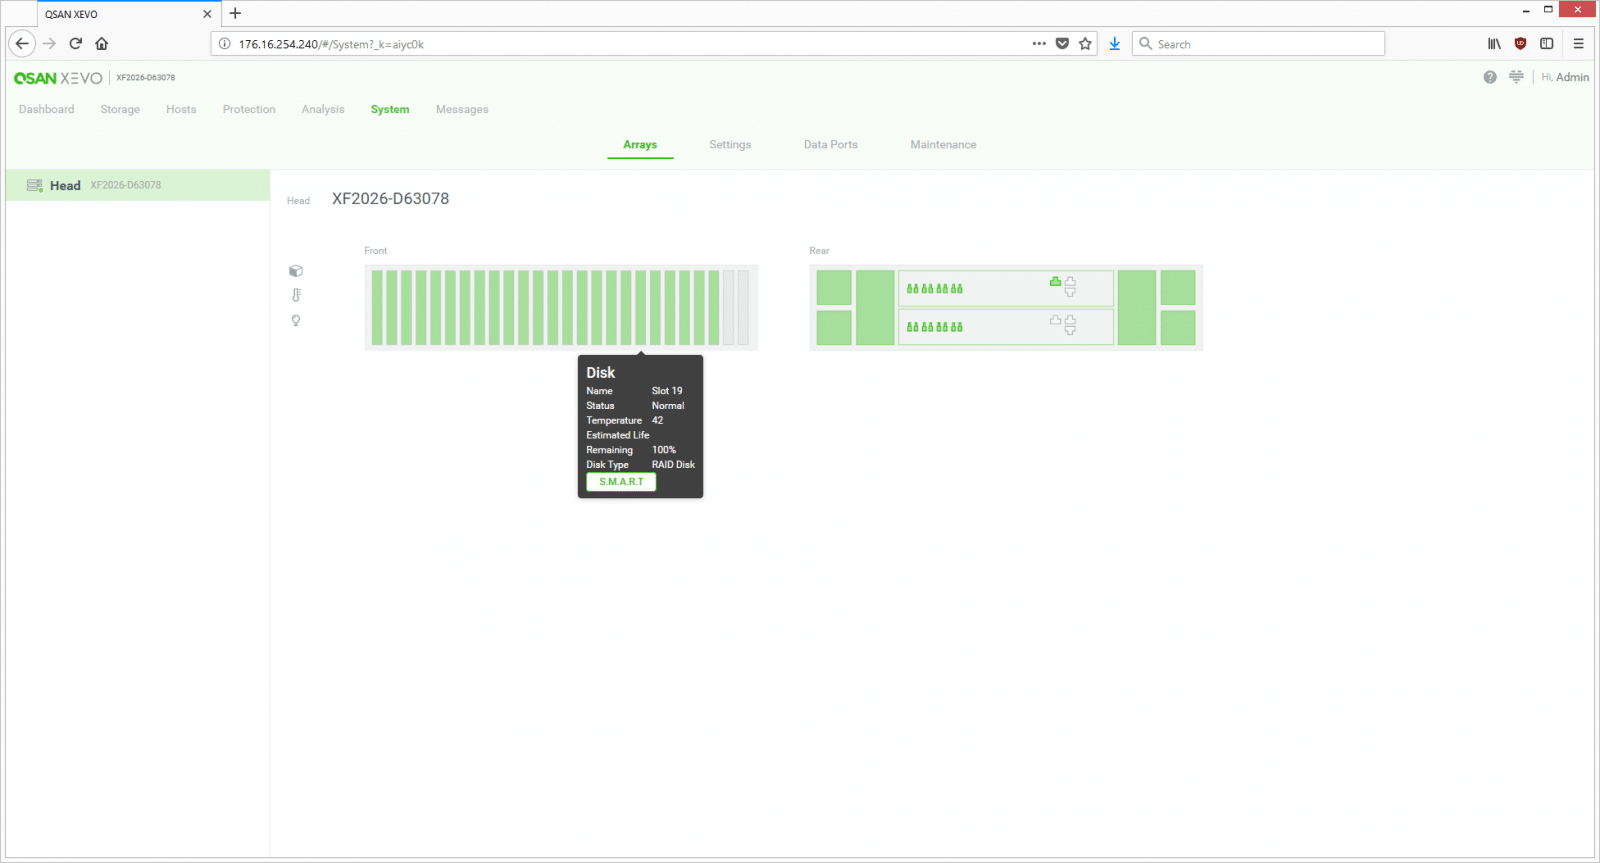Image resolution: width=1600 pixels, height=863 pixels.
Task: Click the bottom-right rear module block
Action: click(x=1178, y=328)
